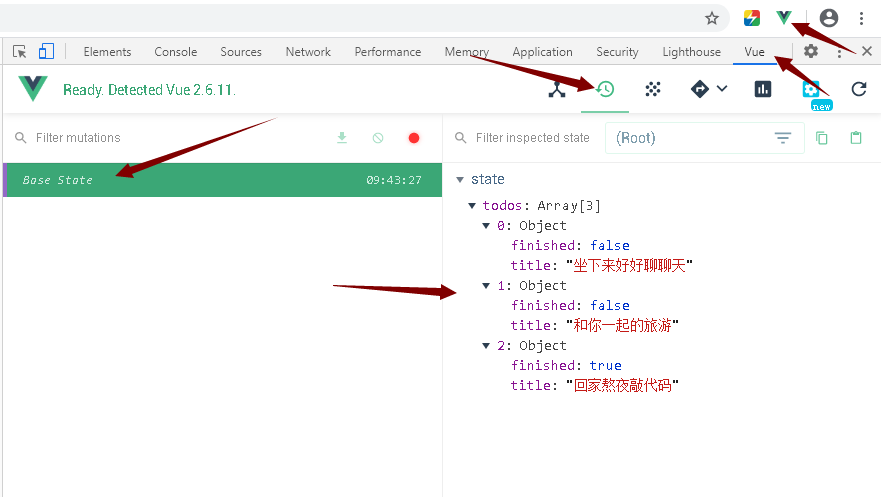
Task: Switch to the Memory tab
Action: click(x=466, y=52)
